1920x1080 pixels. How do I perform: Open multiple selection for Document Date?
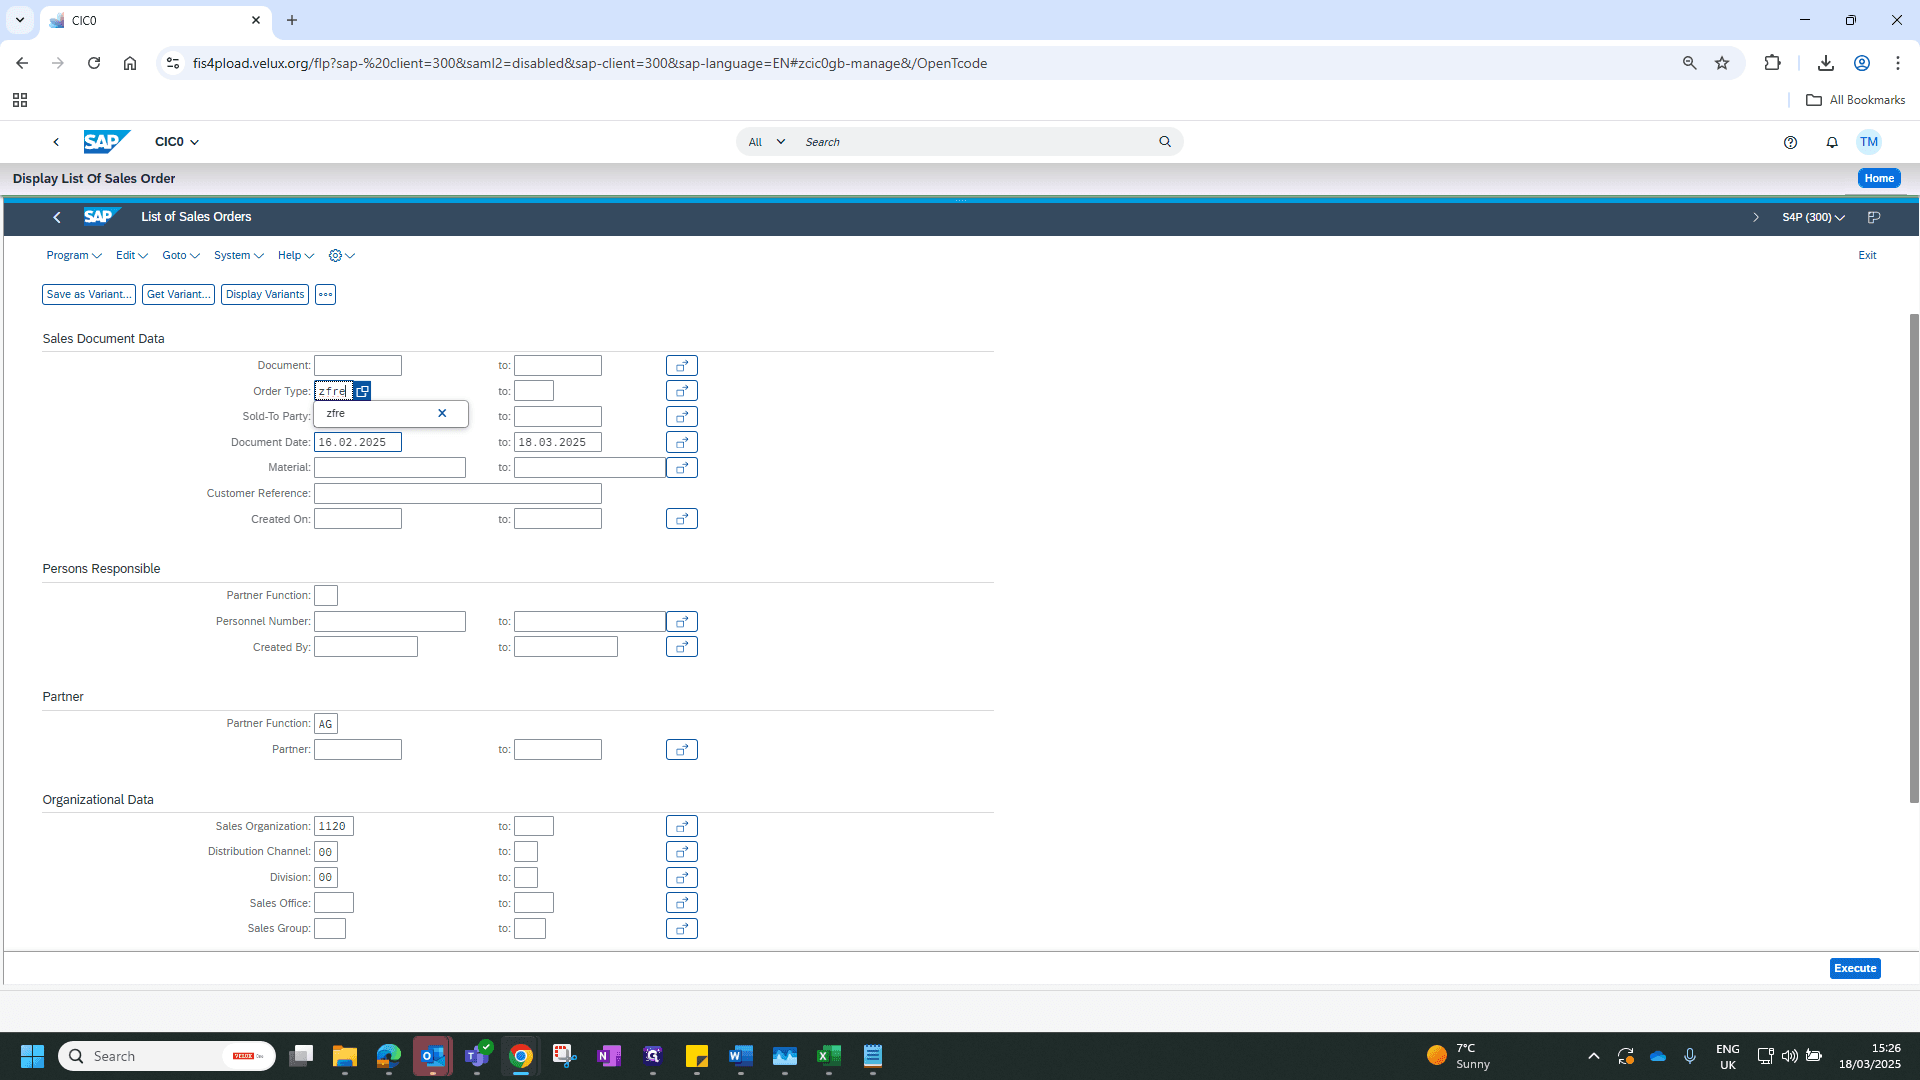click(681, 442)
